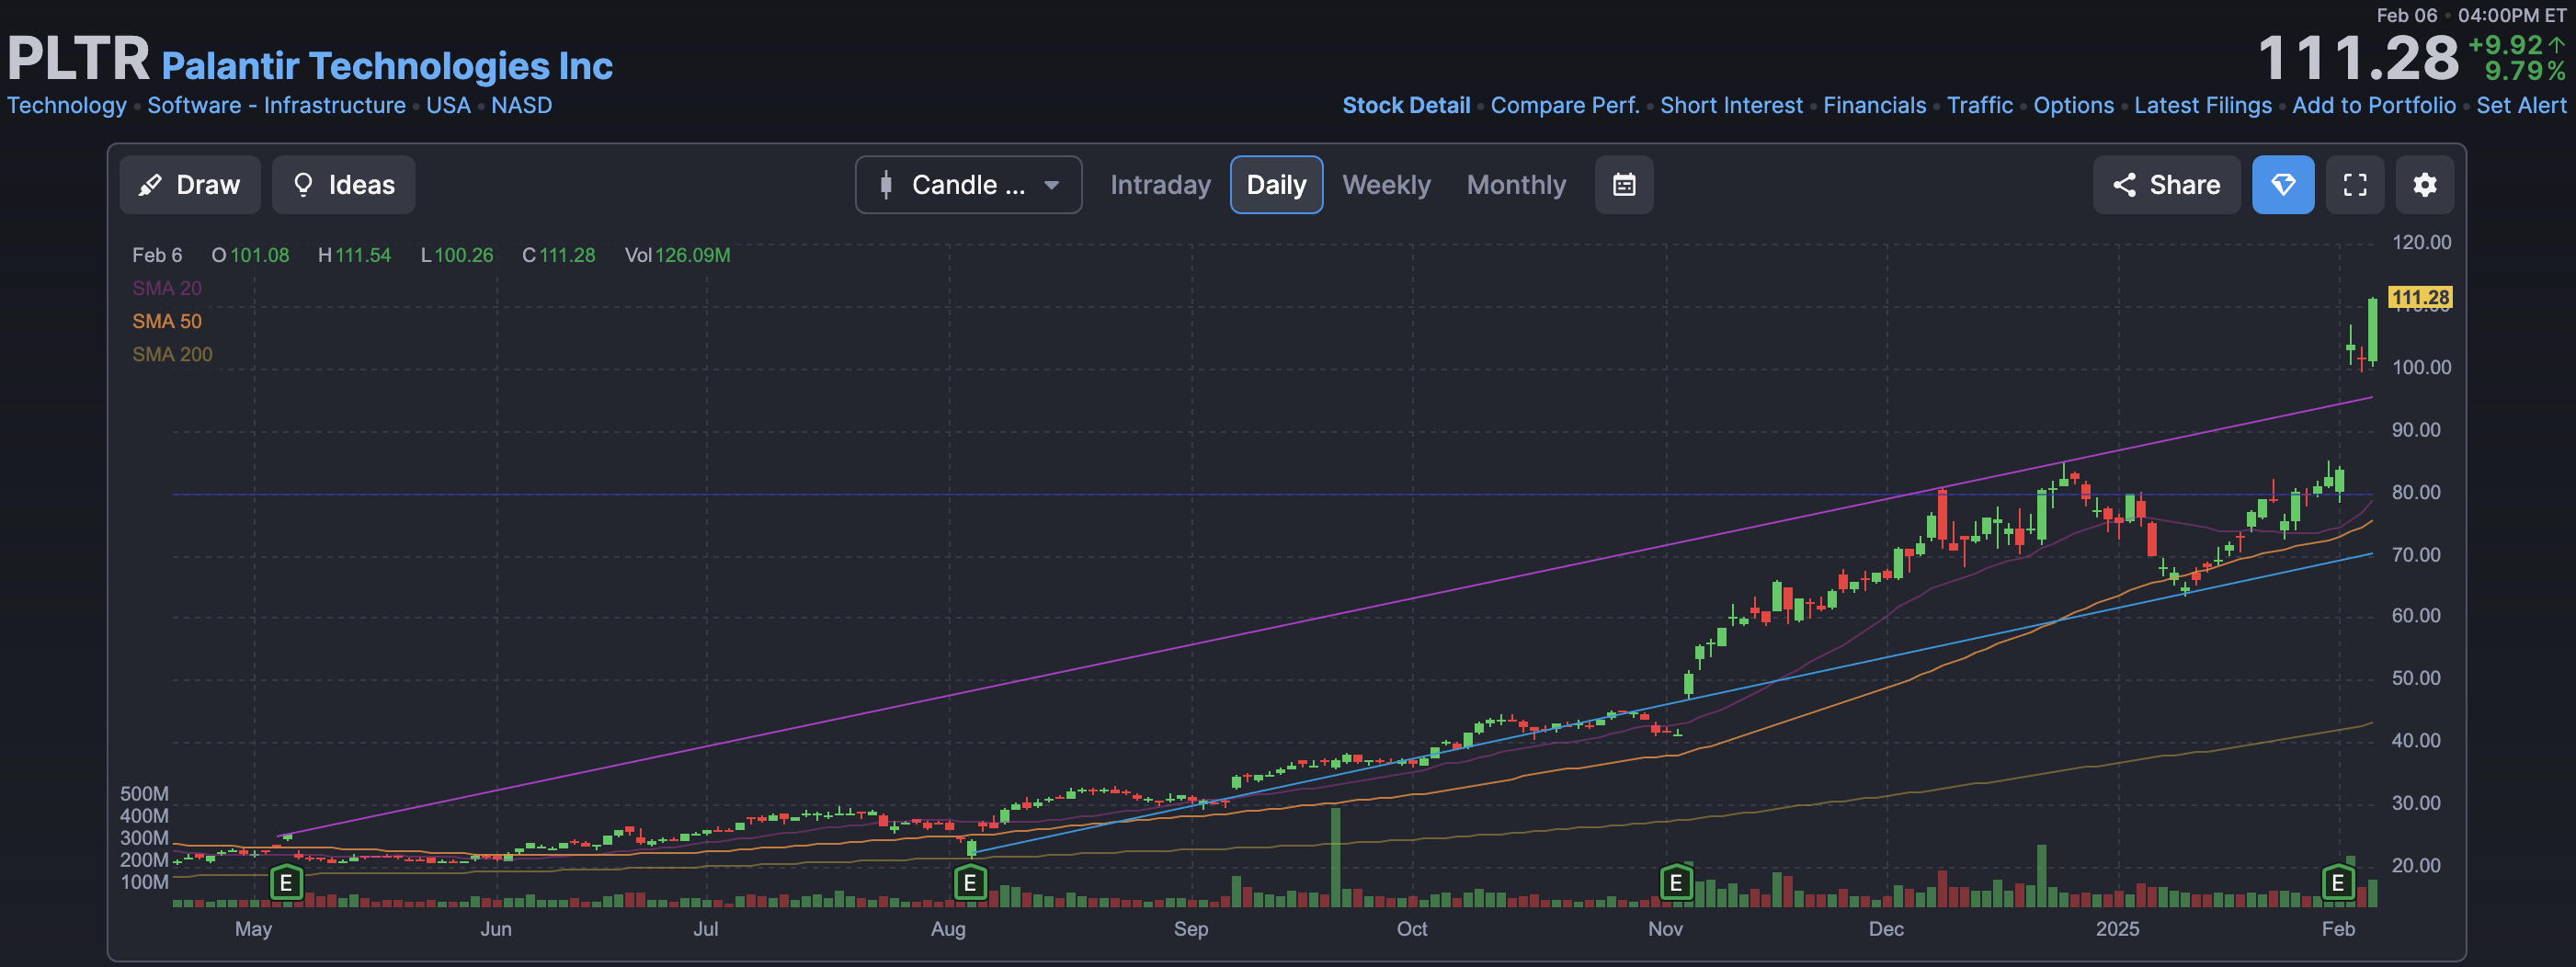Click the 2025 label on date axis
This screenshot has width=2576, height=967.
(2117, 929)
